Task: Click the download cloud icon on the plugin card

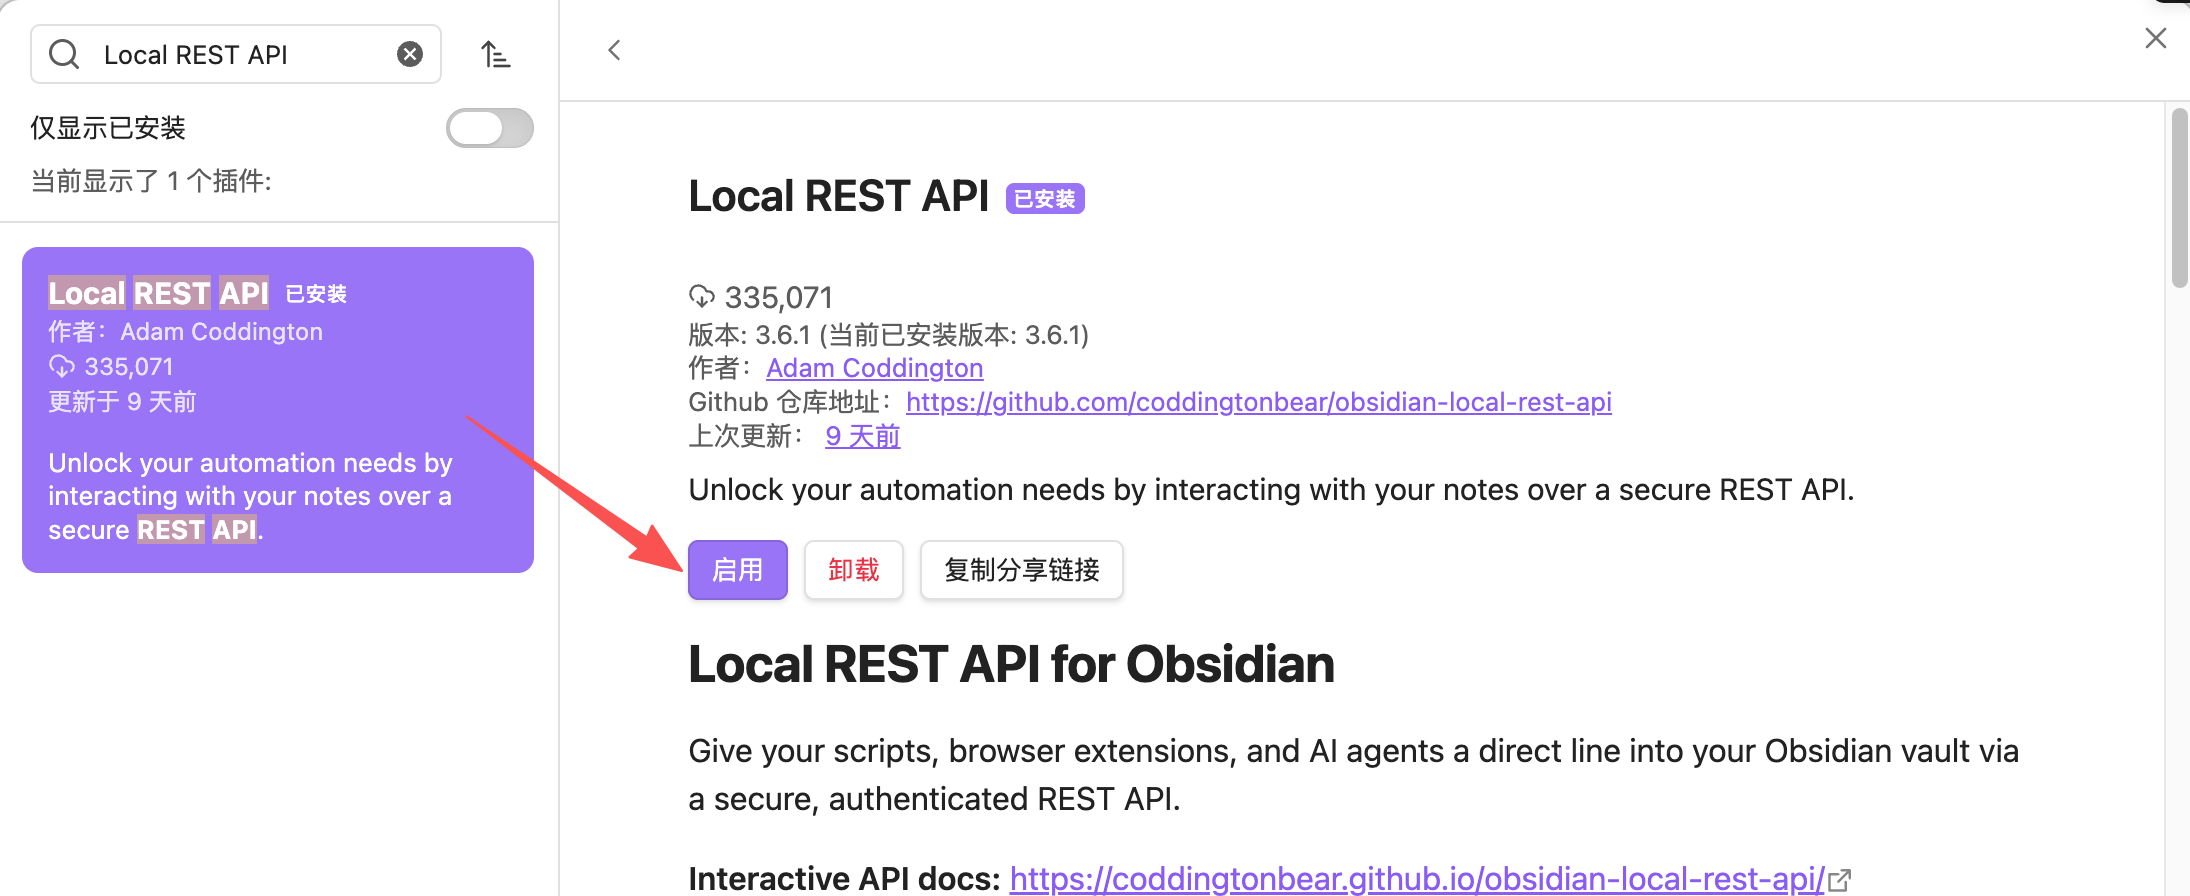Action: click(62, 366)
